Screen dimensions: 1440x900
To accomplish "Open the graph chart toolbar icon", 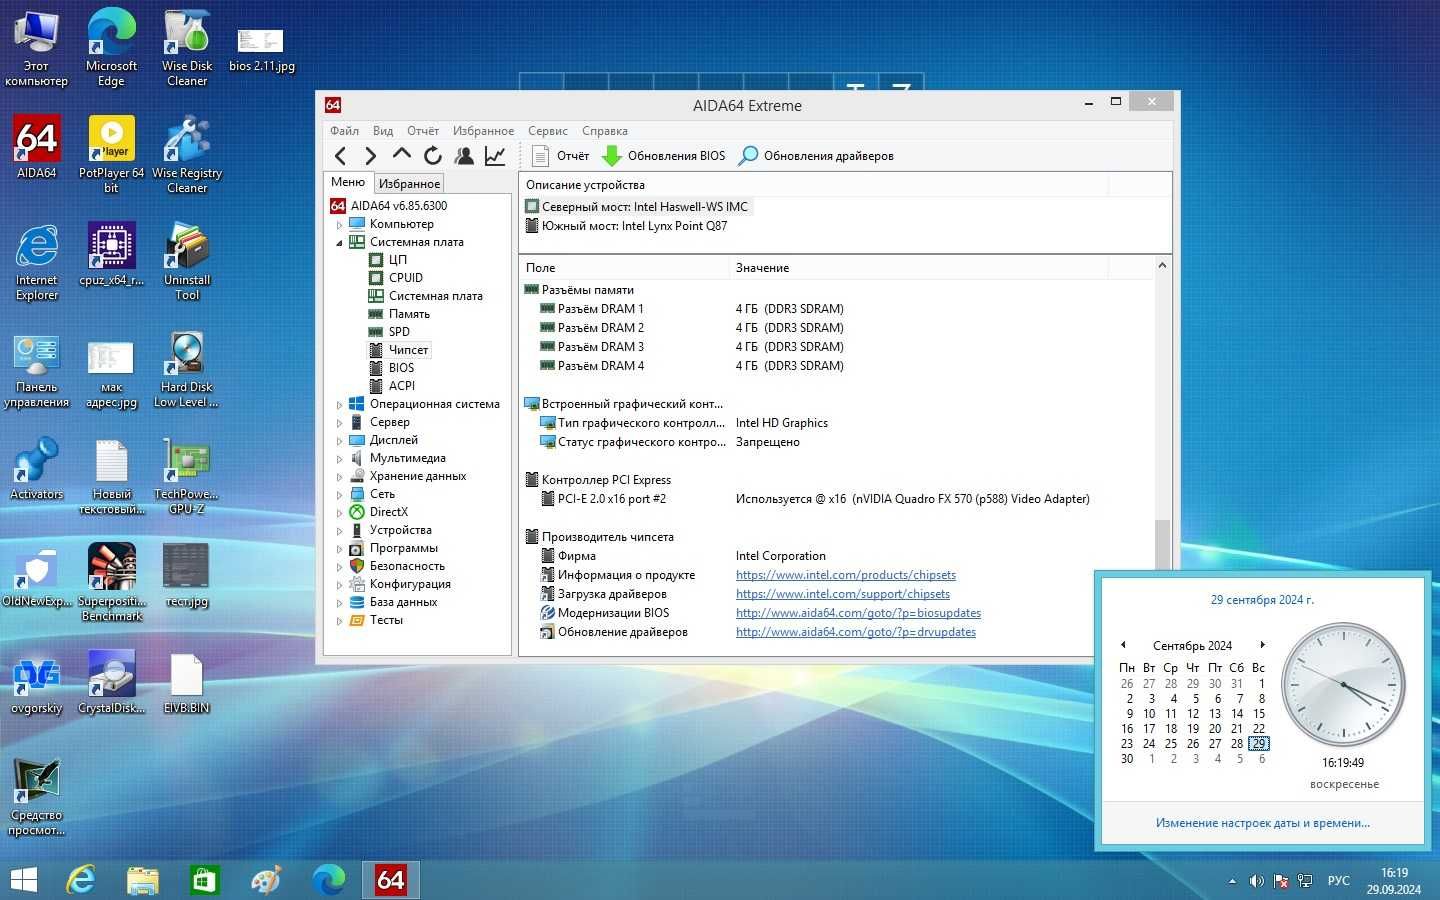I will tap(495, 155).
